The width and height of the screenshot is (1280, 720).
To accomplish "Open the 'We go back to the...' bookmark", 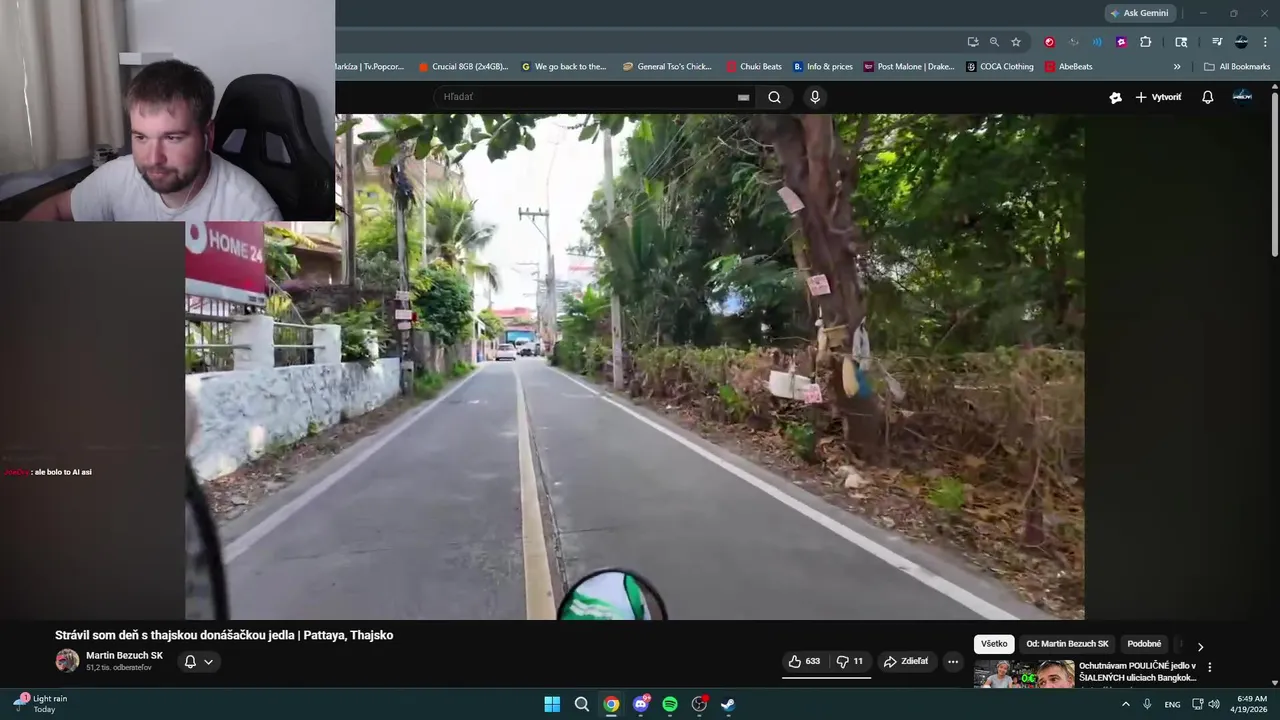I will (564, 67).
